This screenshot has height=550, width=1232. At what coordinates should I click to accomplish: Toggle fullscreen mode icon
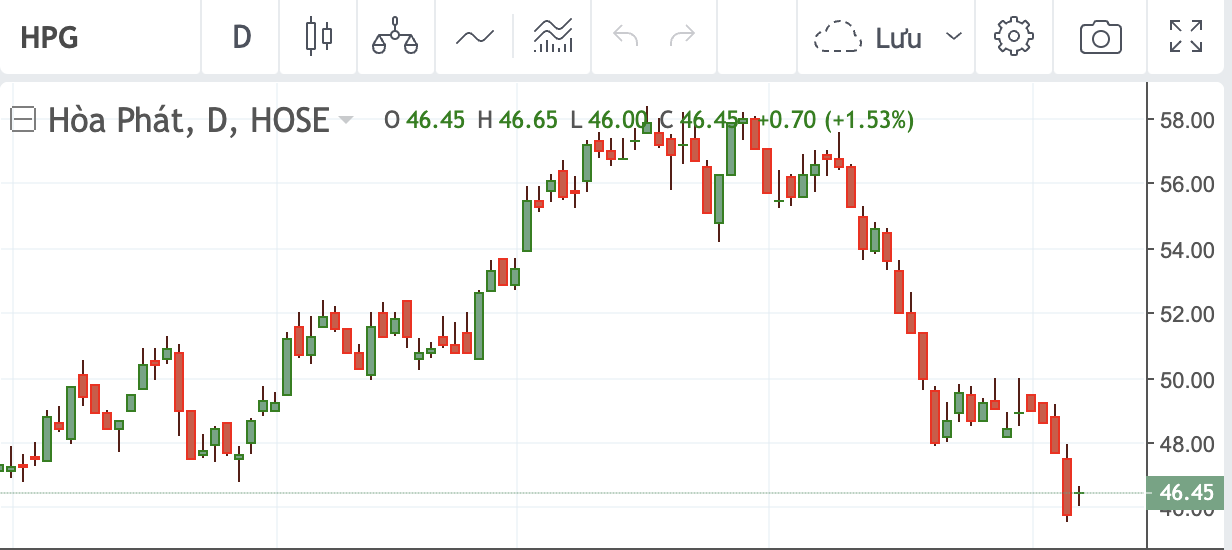click(1186, 37)
